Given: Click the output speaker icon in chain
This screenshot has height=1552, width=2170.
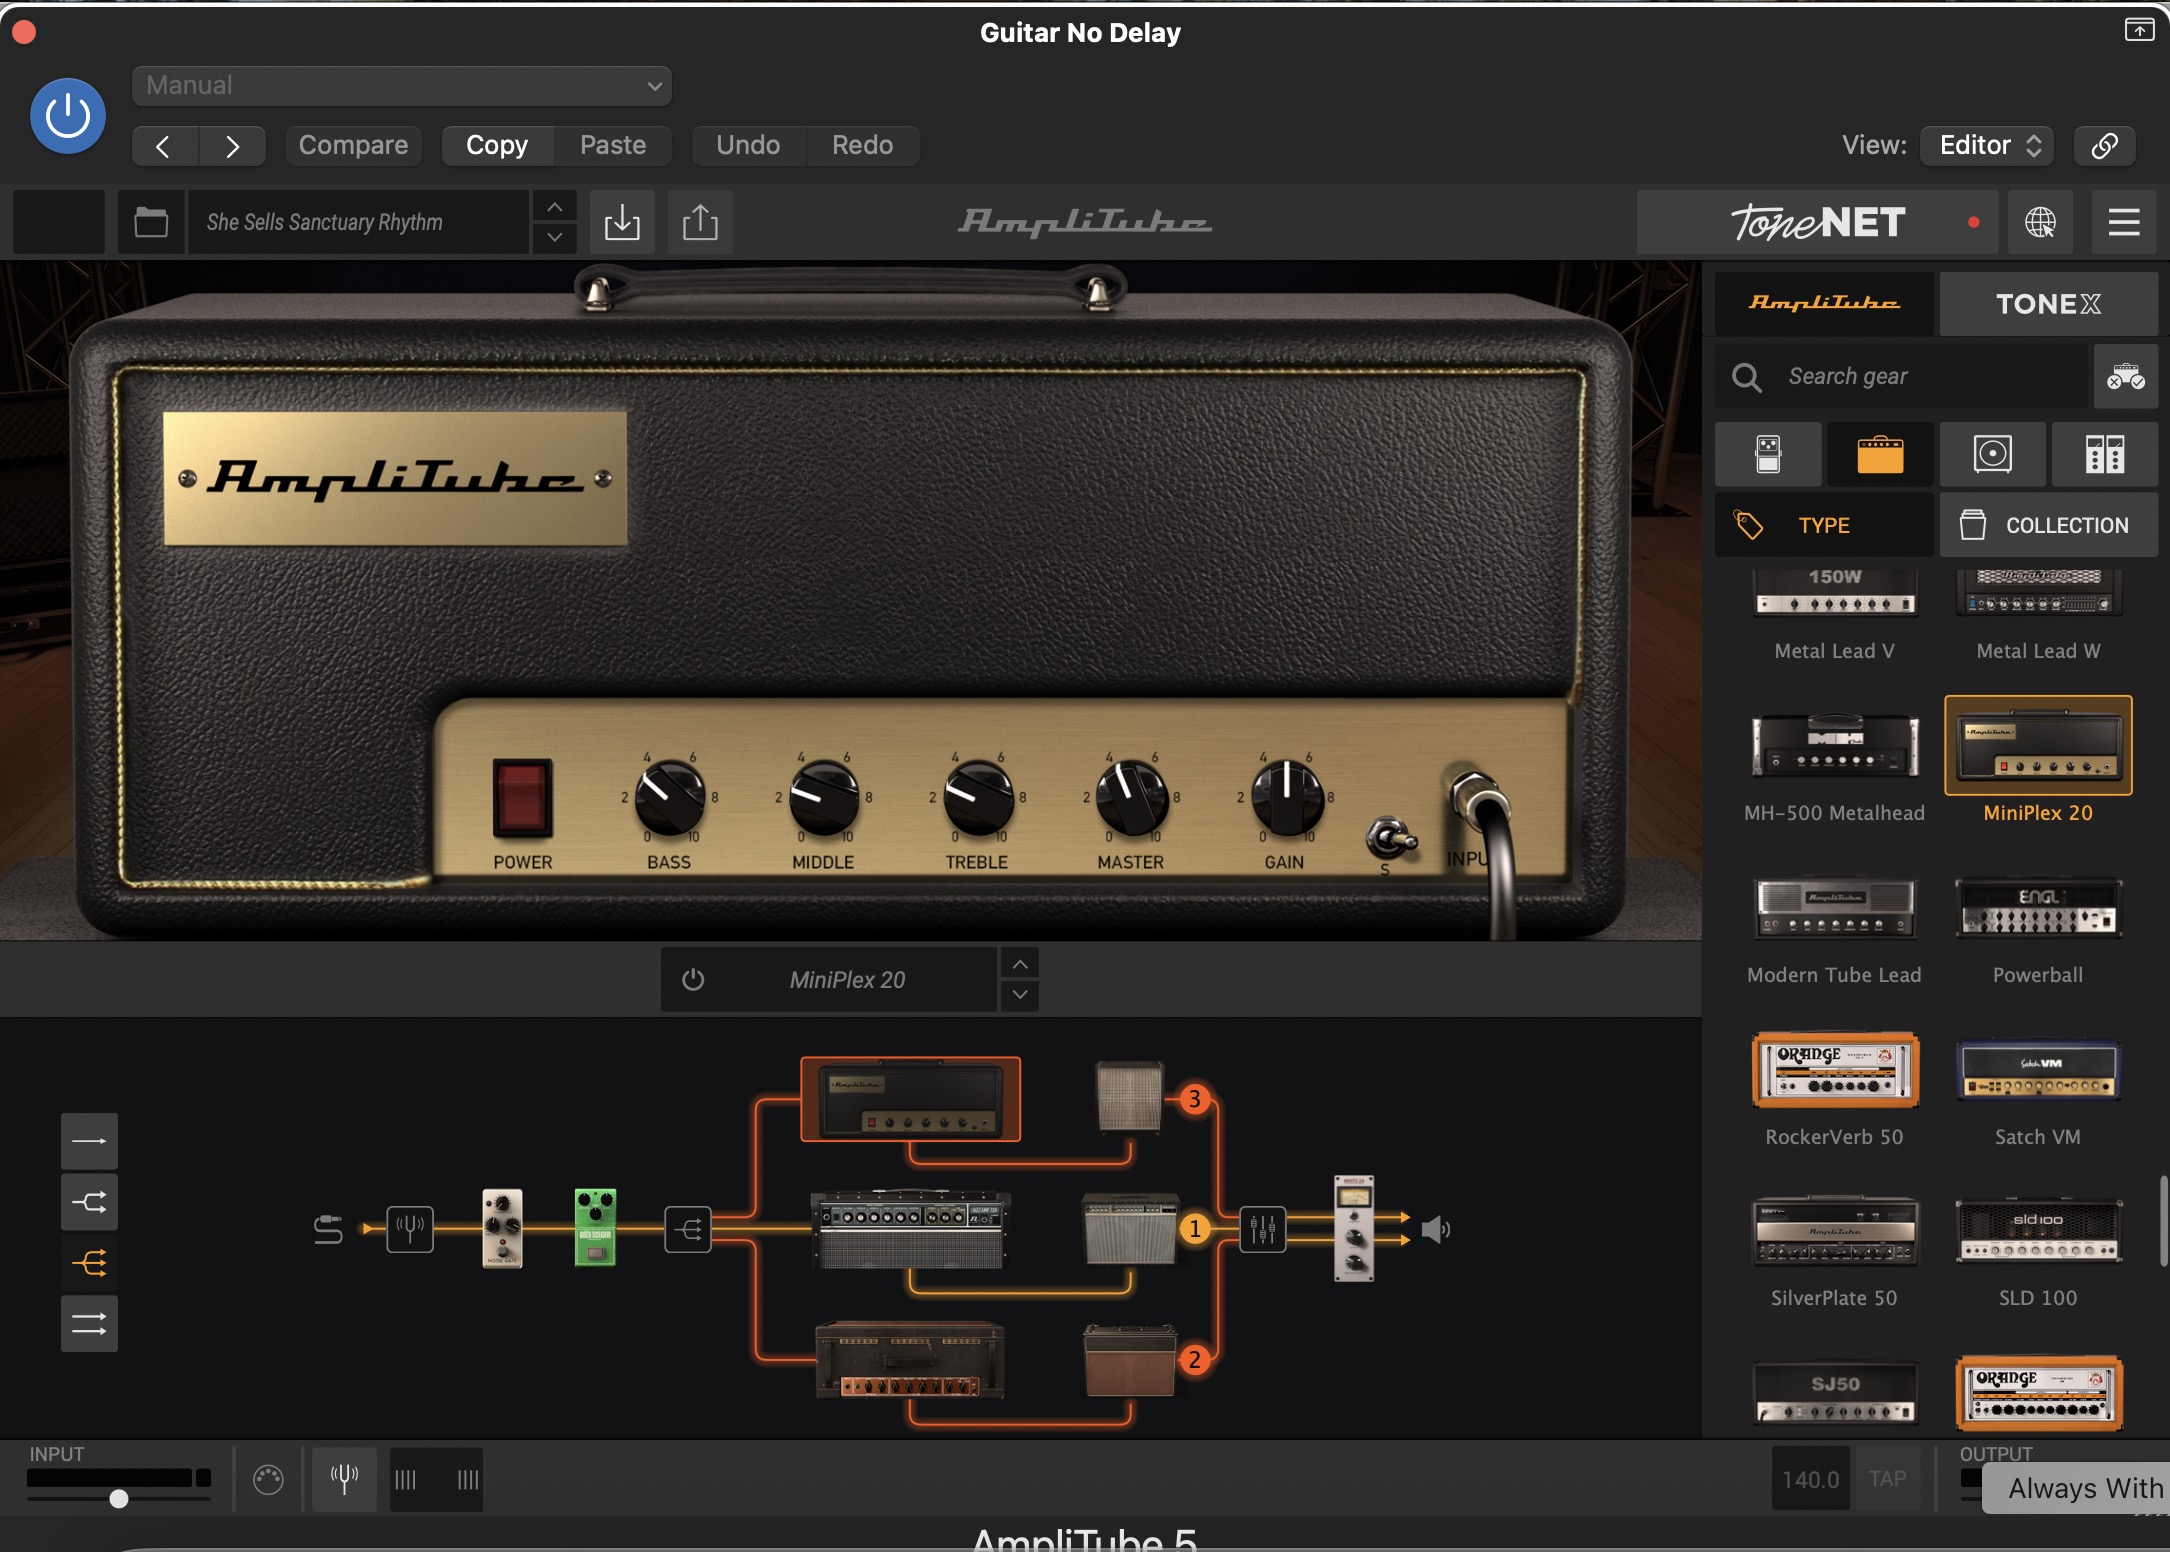Looking at the screenshot, I should tap(1435, 1229).
